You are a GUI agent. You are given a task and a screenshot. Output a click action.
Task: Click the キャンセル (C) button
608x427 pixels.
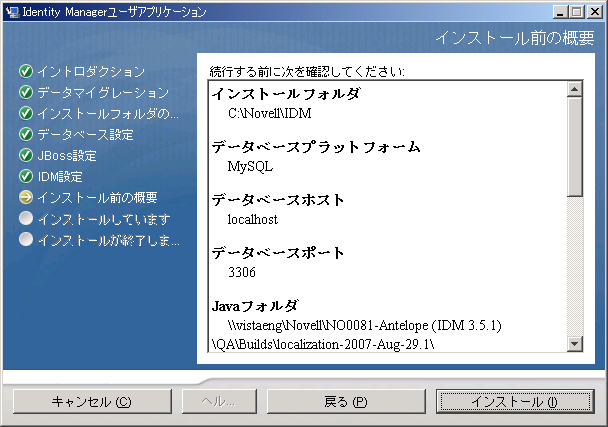[92, 402]
